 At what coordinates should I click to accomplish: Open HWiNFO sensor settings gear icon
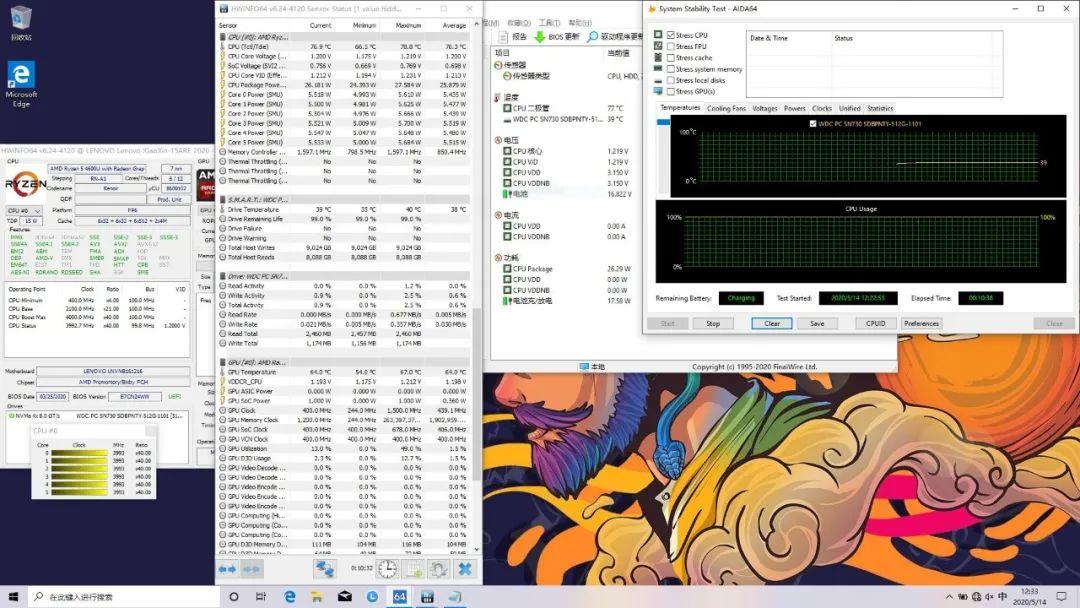tap(439, 569)
